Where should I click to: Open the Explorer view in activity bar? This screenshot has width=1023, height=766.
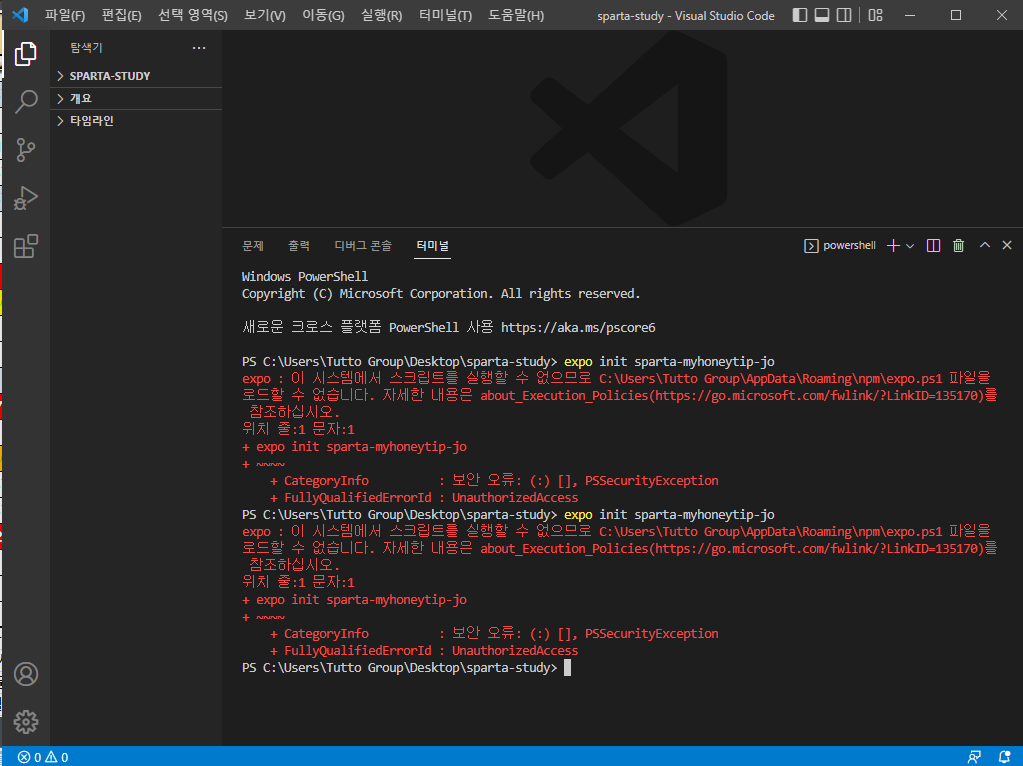[25, 54]
